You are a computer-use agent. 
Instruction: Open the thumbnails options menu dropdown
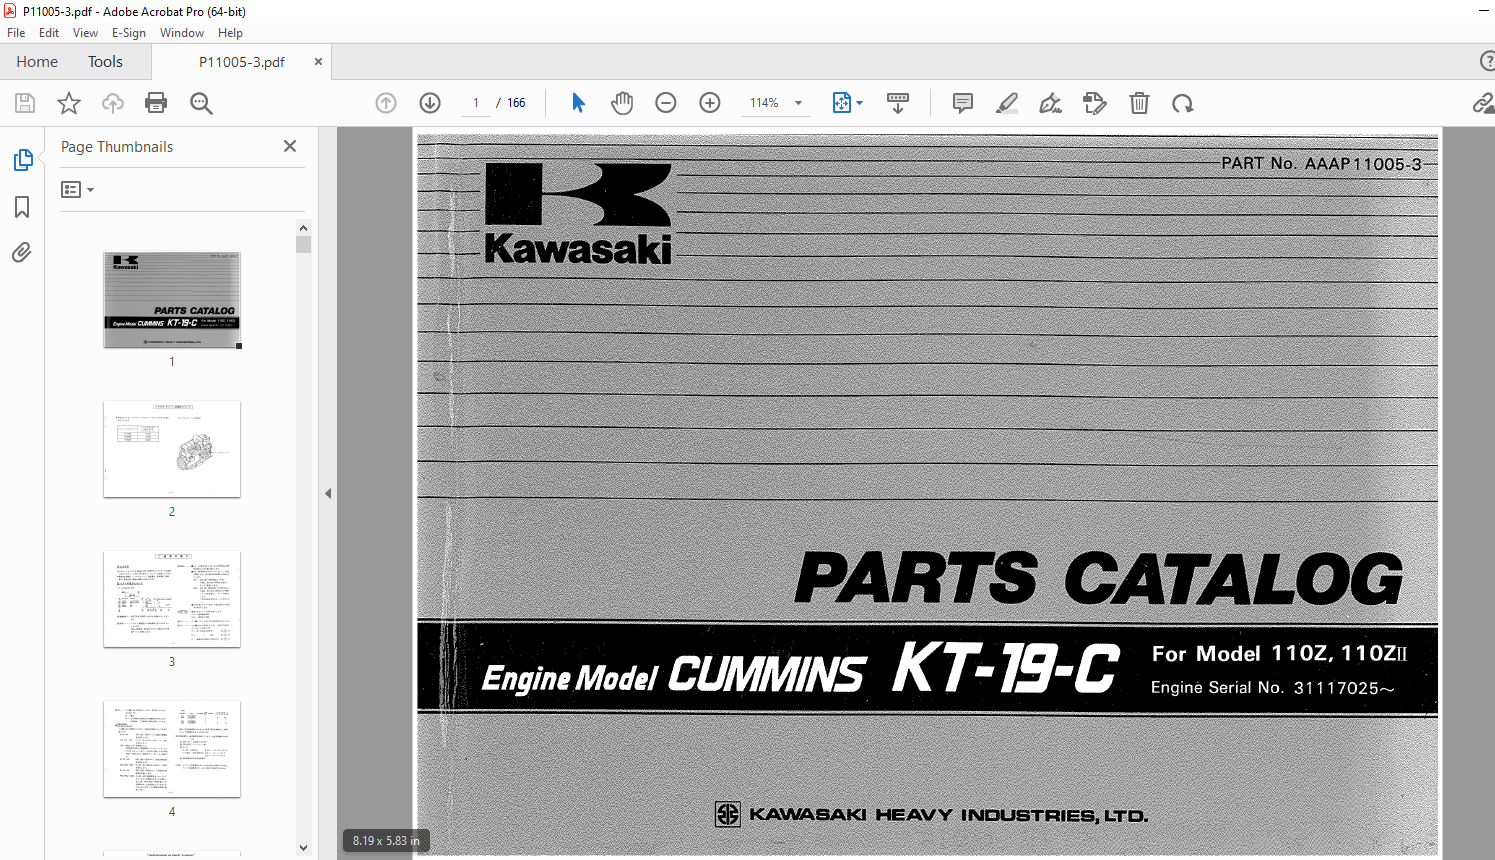(77, 189)
